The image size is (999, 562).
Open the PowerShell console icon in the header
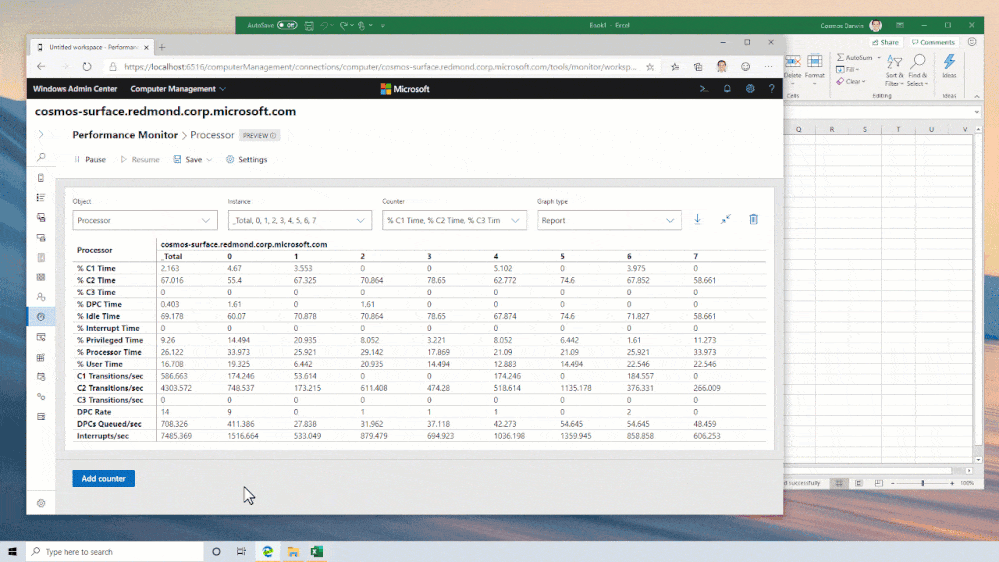coord(703,89)
